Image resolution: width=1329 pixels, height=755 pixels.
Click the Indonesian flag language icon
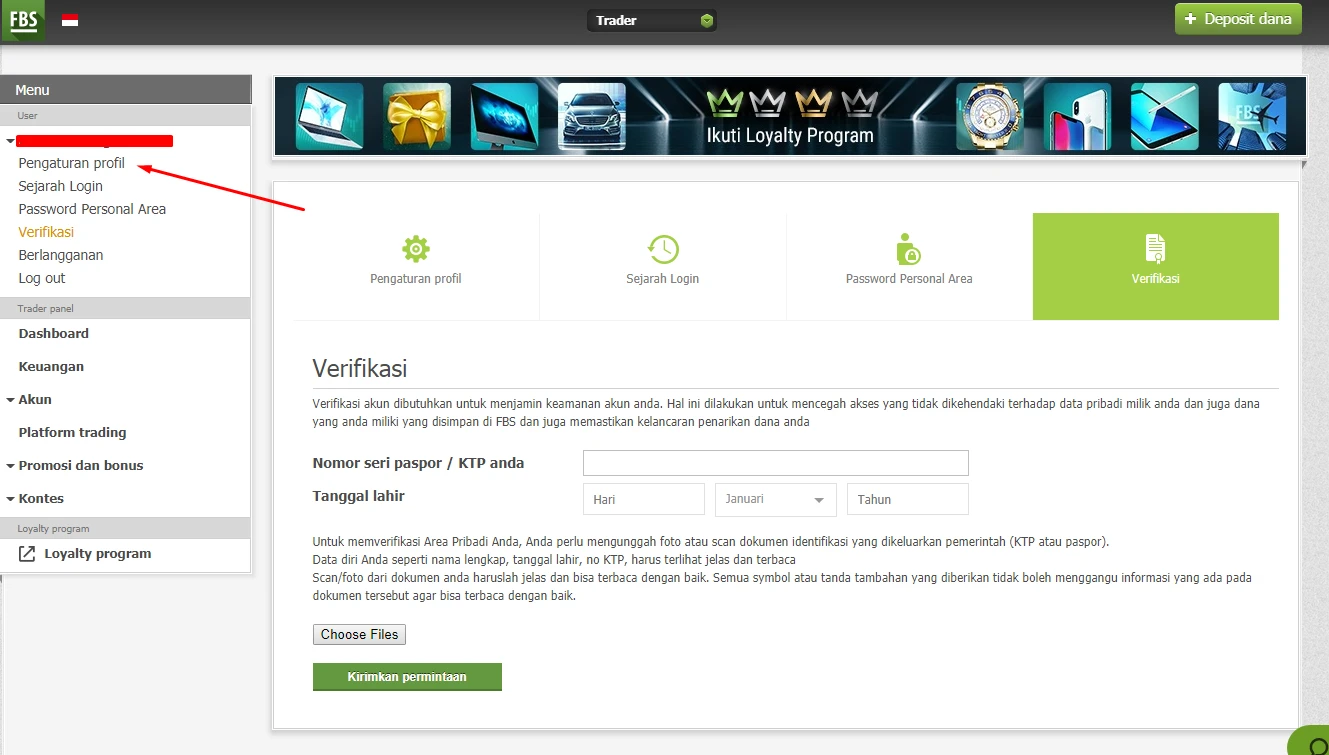point(70,20)
